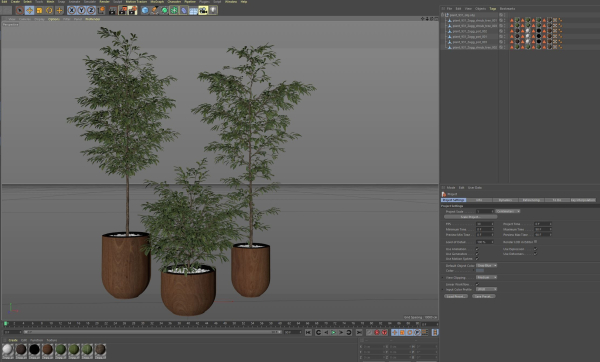Click the floor environment icon
This screenshot has height=362, width=600.
(194, 10)
